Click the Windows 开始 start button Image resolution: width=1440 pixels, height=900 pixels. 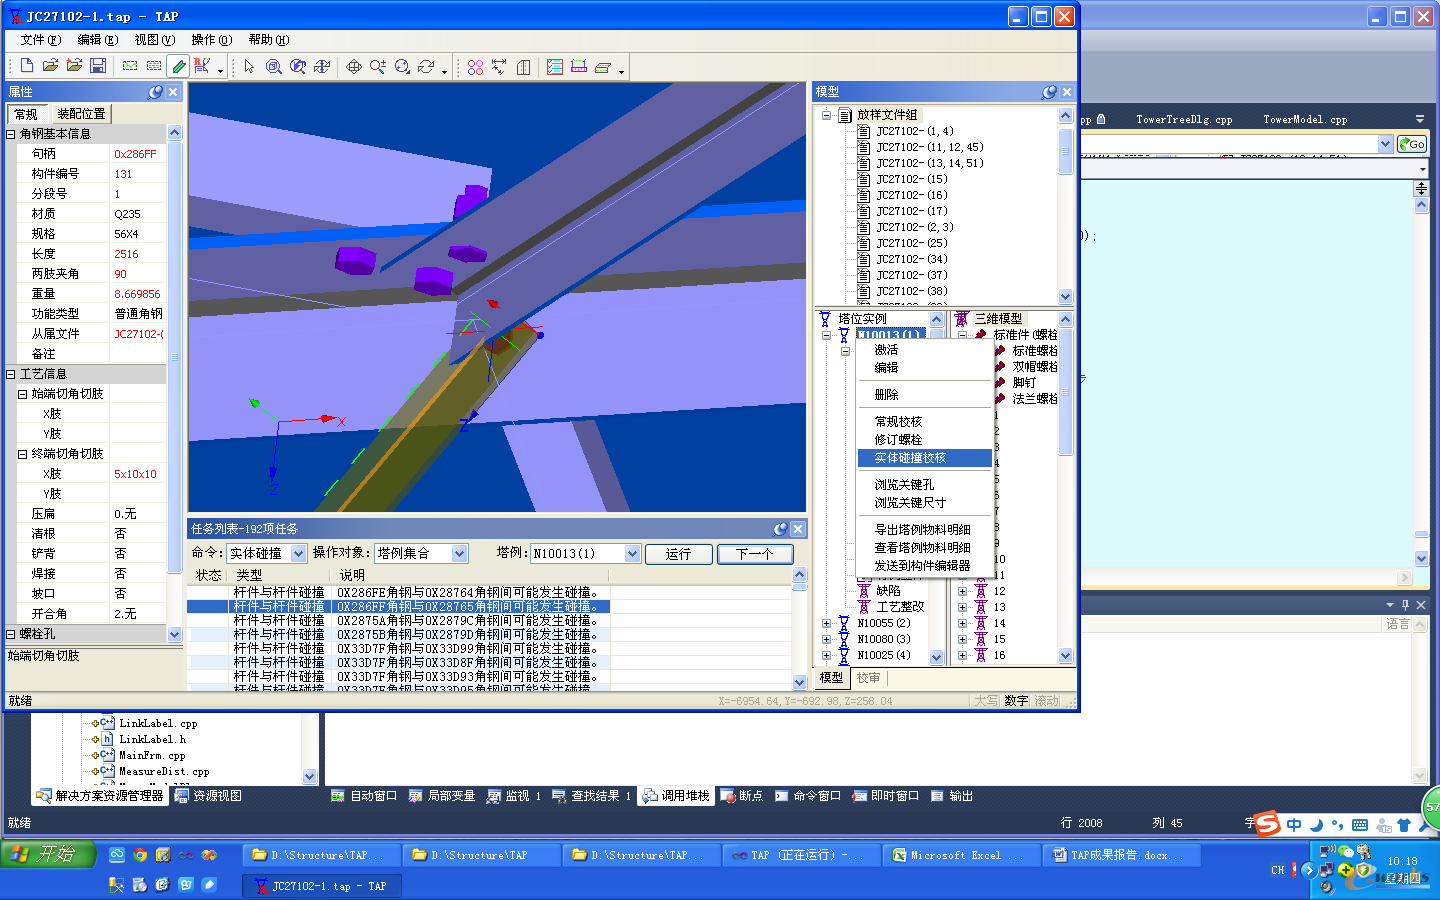click(x=47, y=854)
